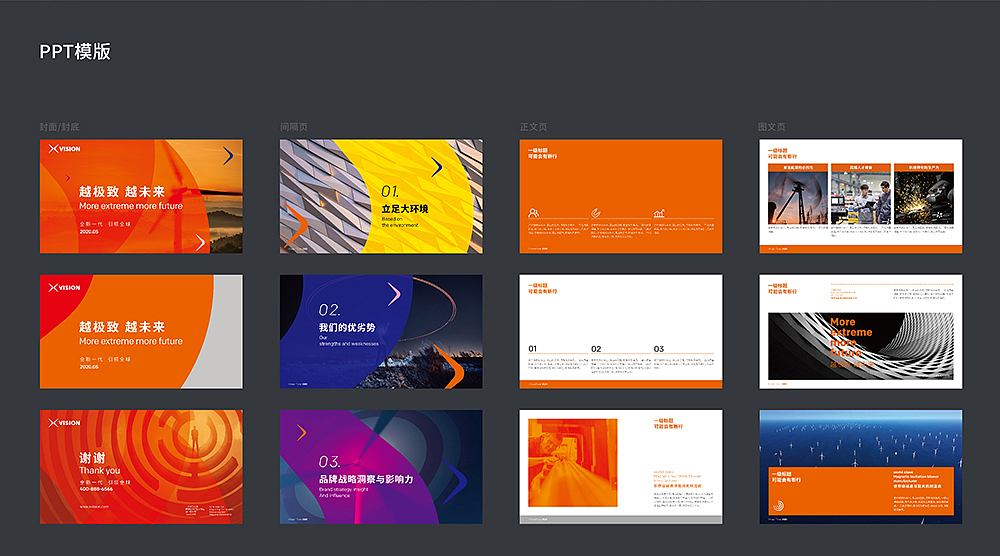Image resolution: width=1000 pixels, height=556 pixels.
Task: Click the white chevron on the sunset cover
Action: (x=200, y=242)
